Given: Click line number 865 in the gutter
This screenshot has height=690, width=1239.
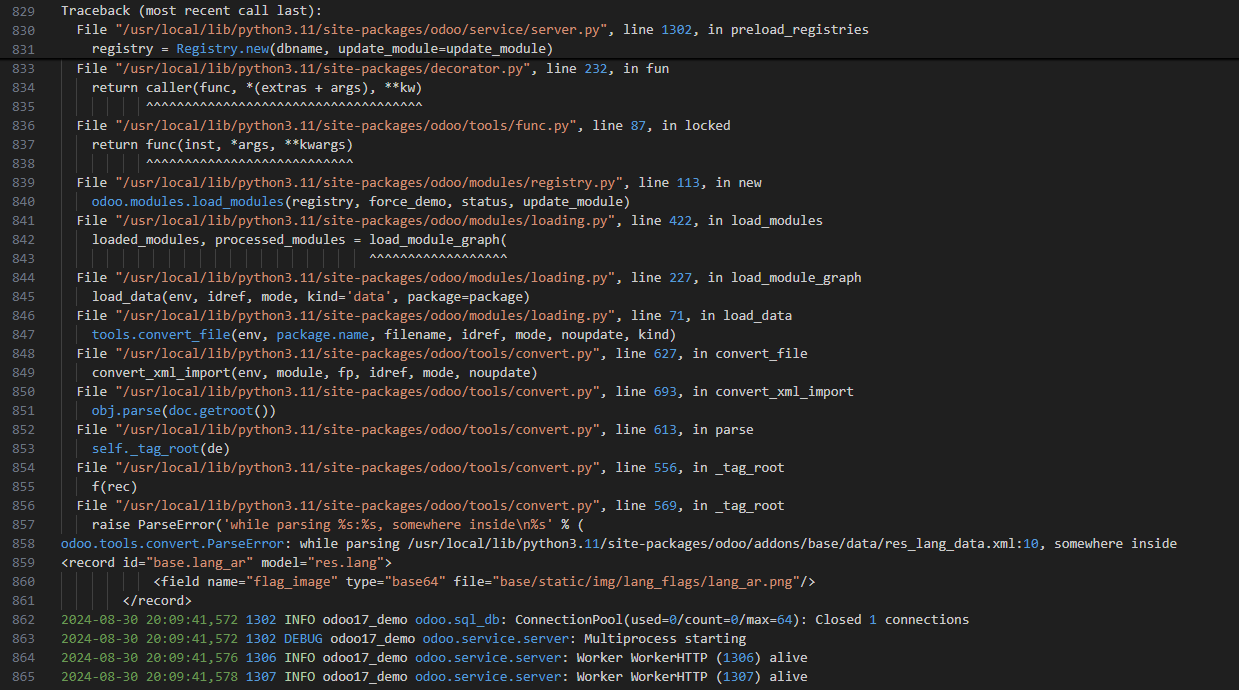Looking at the screenshot, I should pos(24,676).
